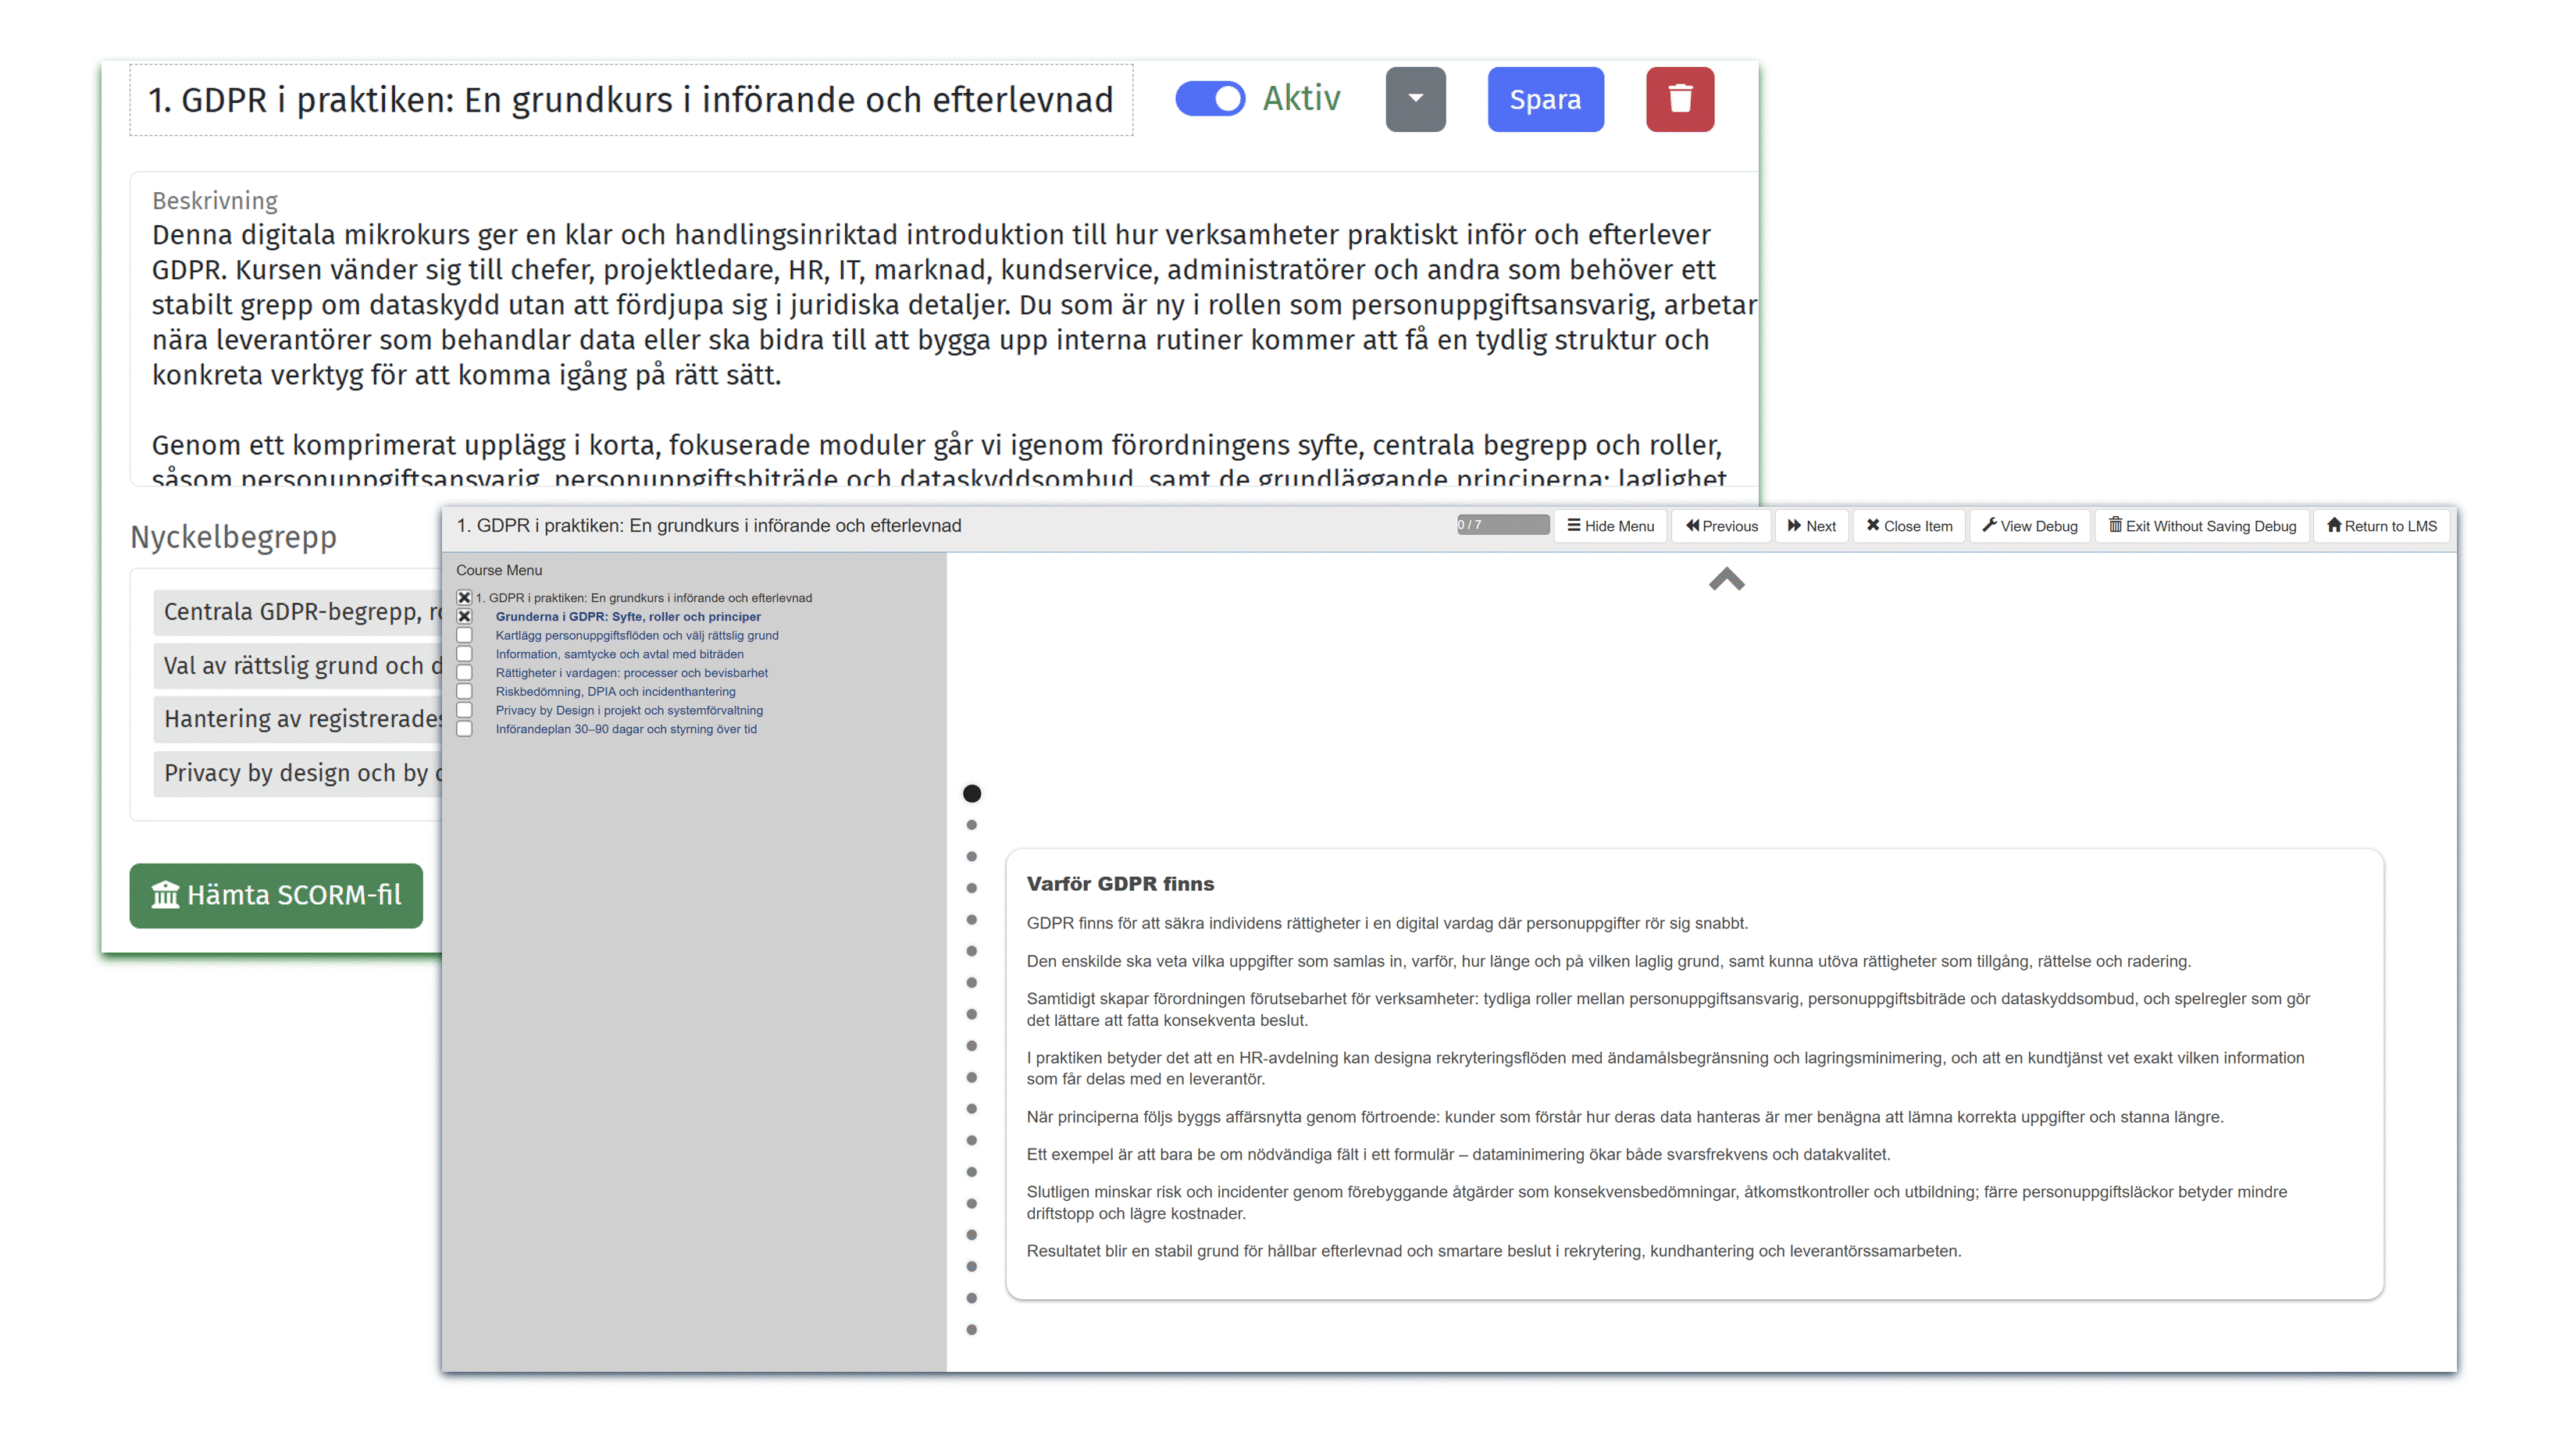The height and width of the screenshot is (1439, 2560).
Task: Check the box for Information, samtycke och avtal
Action: click(x=464, y=655)
